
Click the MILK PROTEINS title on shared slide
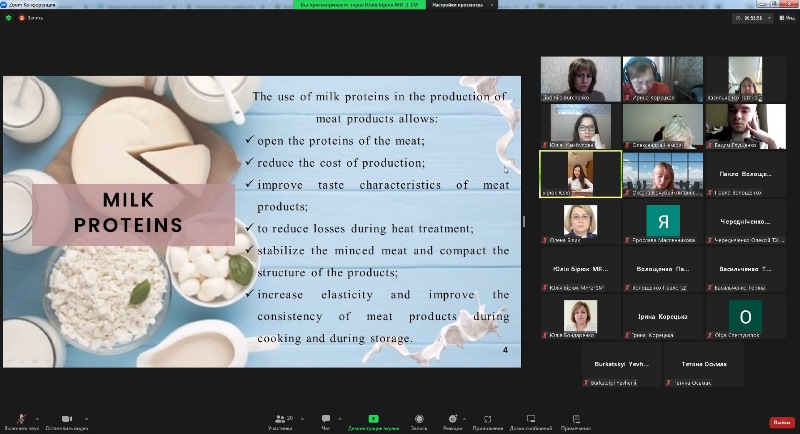128,212
